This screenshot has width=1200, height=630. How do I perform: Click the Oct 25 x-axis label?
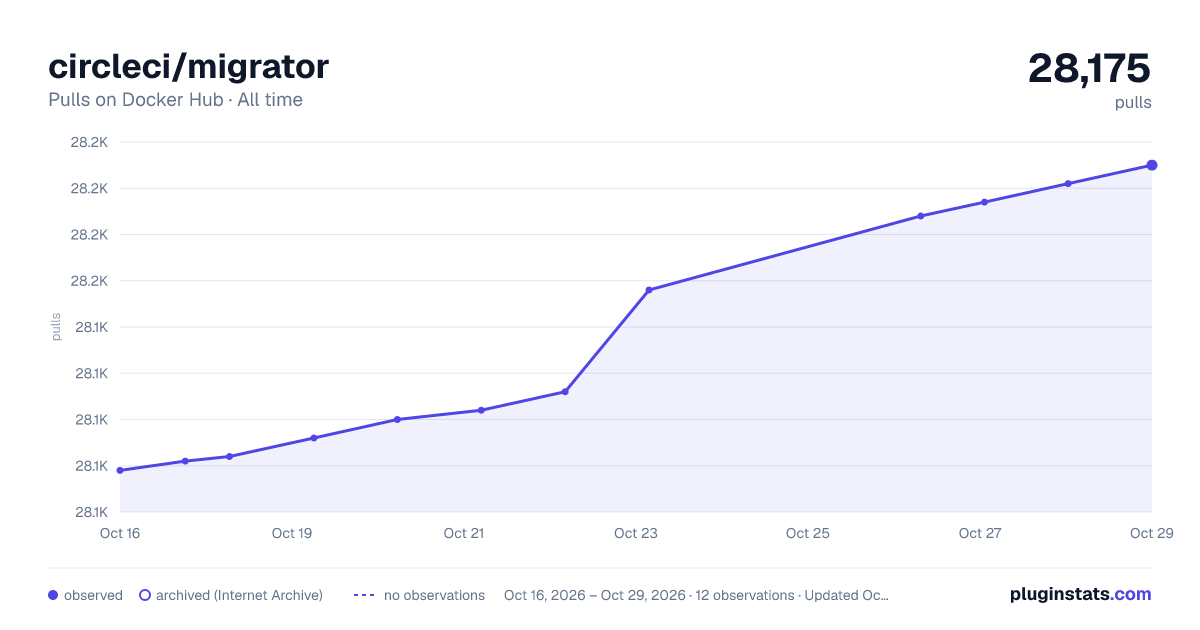[x=808, y=533]
